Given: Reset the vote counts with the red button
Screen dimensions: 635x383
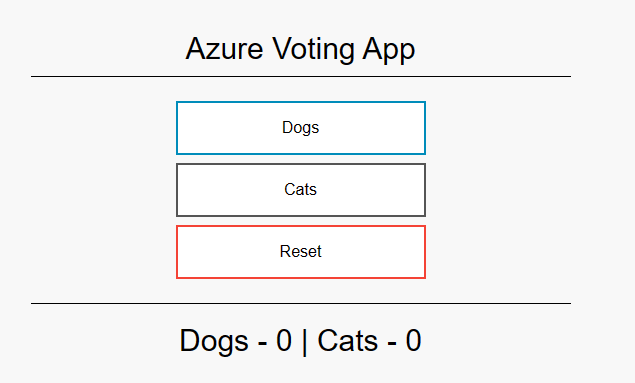Looking at the screenshot, I should point(301,252).
